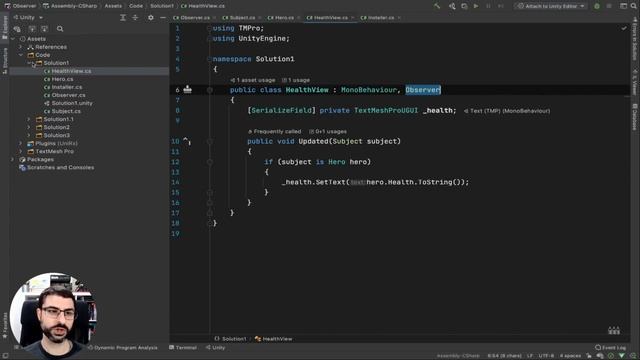The image size is (640, 360).
Task: Click the '4 spaces' indent setting
Action: coord(570,356)
